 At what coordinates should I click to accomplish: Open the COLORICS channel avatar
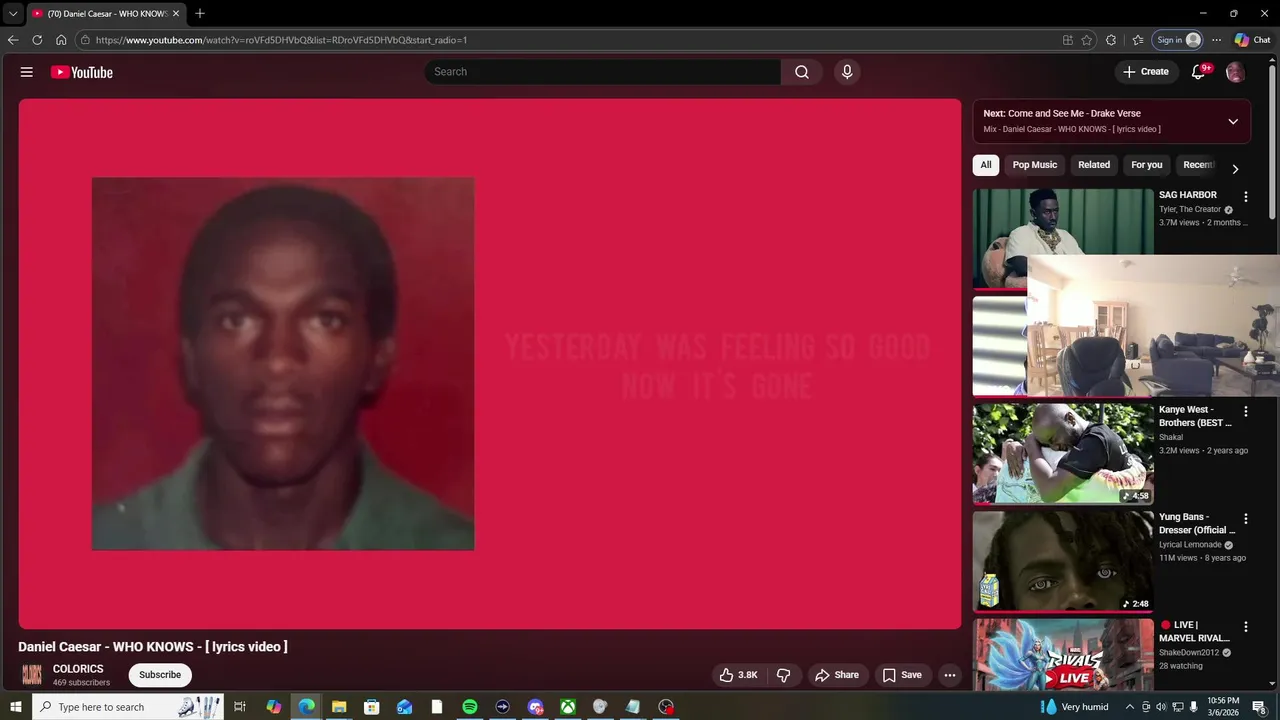pos(33,675)
